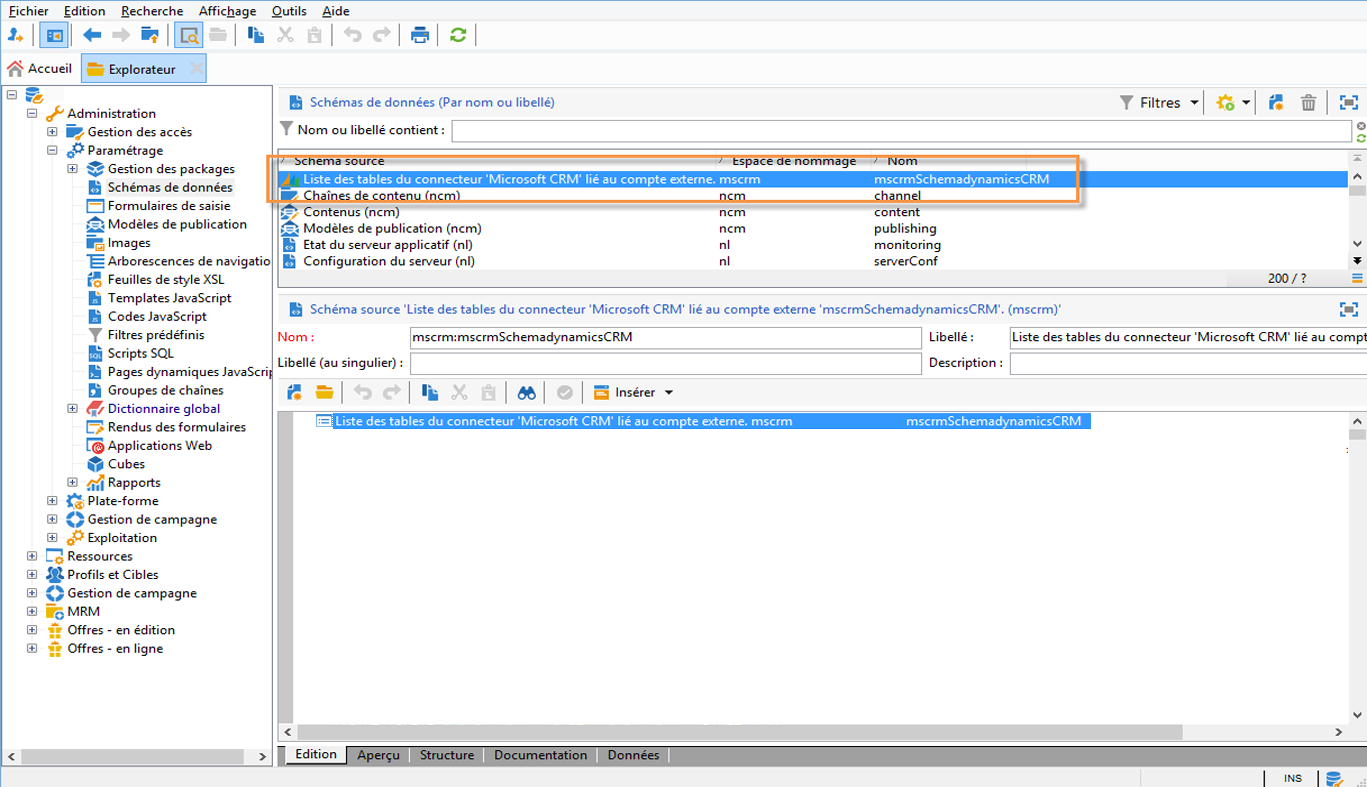Open the Filtres dropdown
Screen dimensions: 1367x787
coord(1158,102)
